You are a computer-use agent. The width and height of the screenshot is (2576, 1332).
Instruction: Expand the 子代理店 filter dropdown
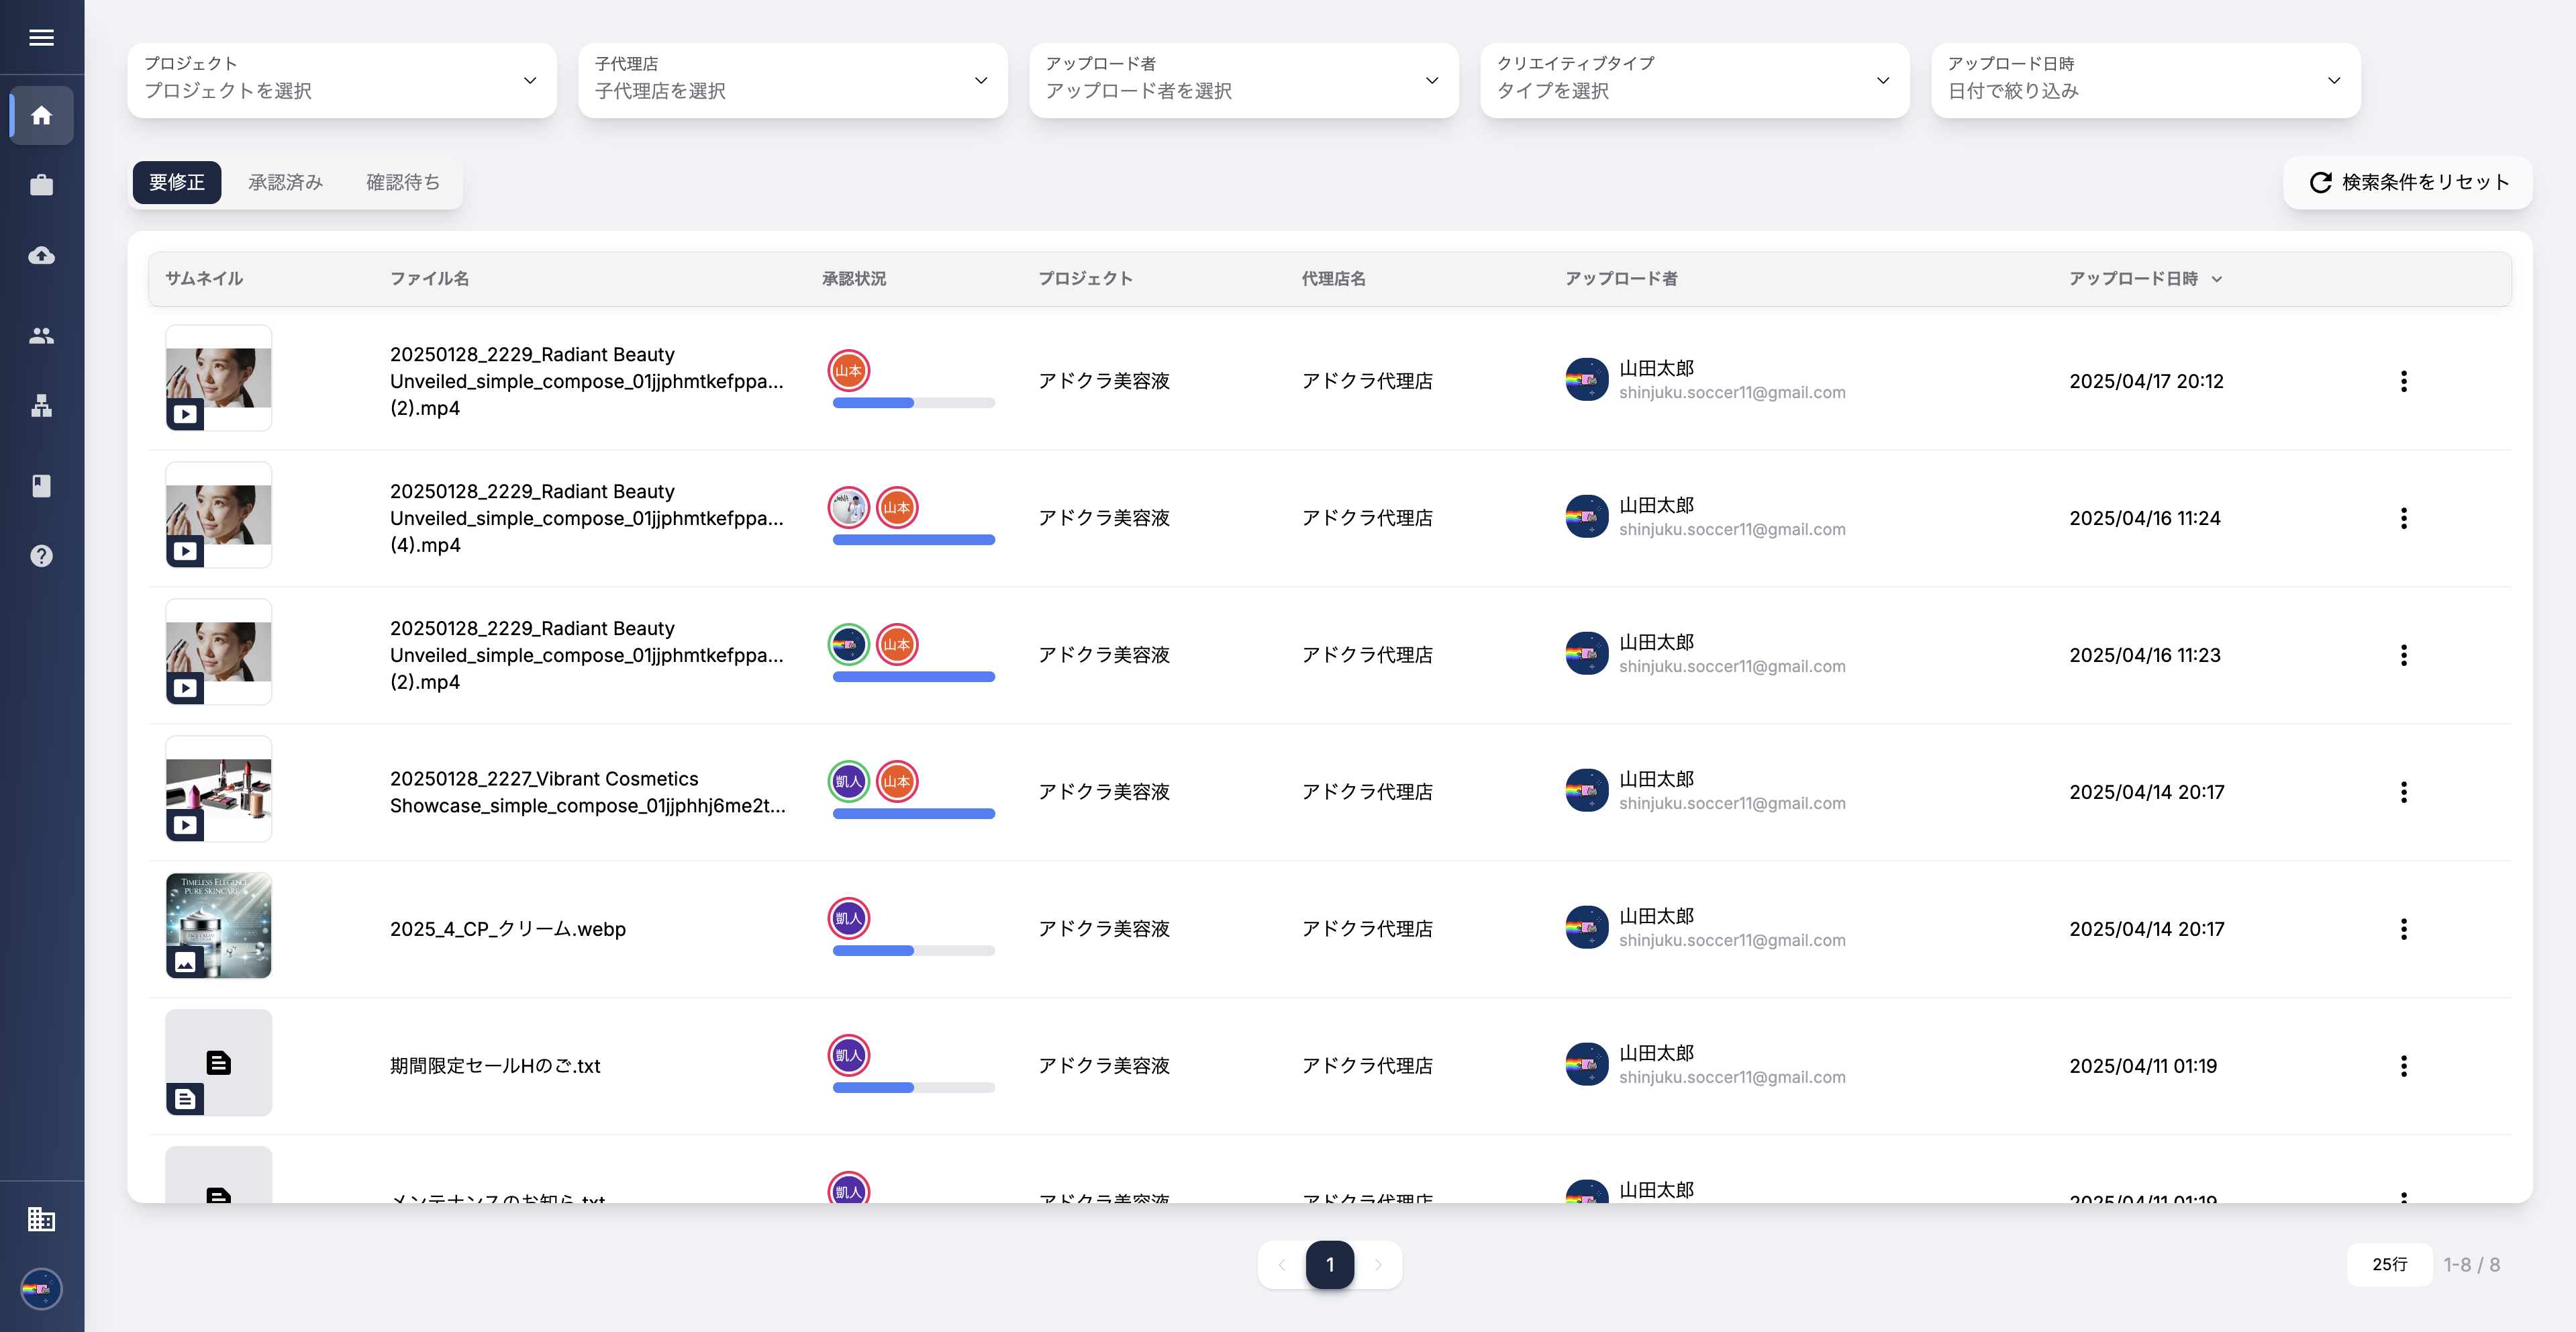tap(792, 80)
